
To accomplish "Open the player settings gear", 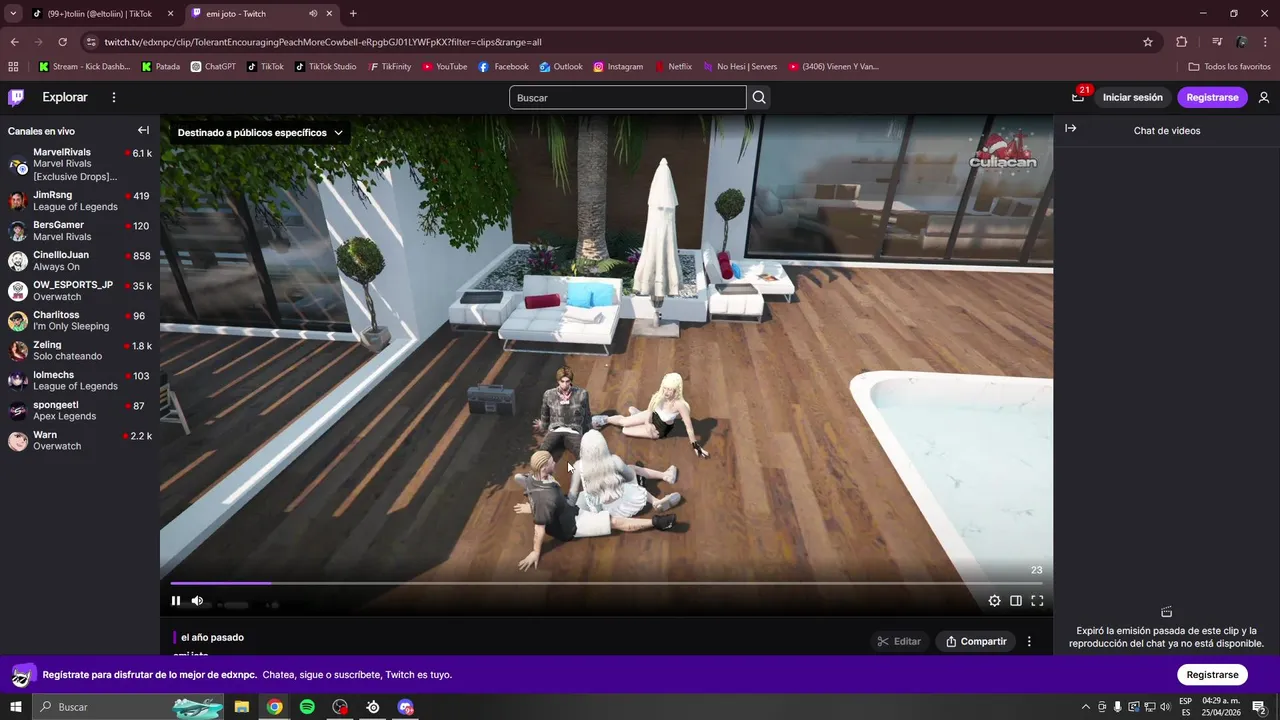I will point(994,601).
